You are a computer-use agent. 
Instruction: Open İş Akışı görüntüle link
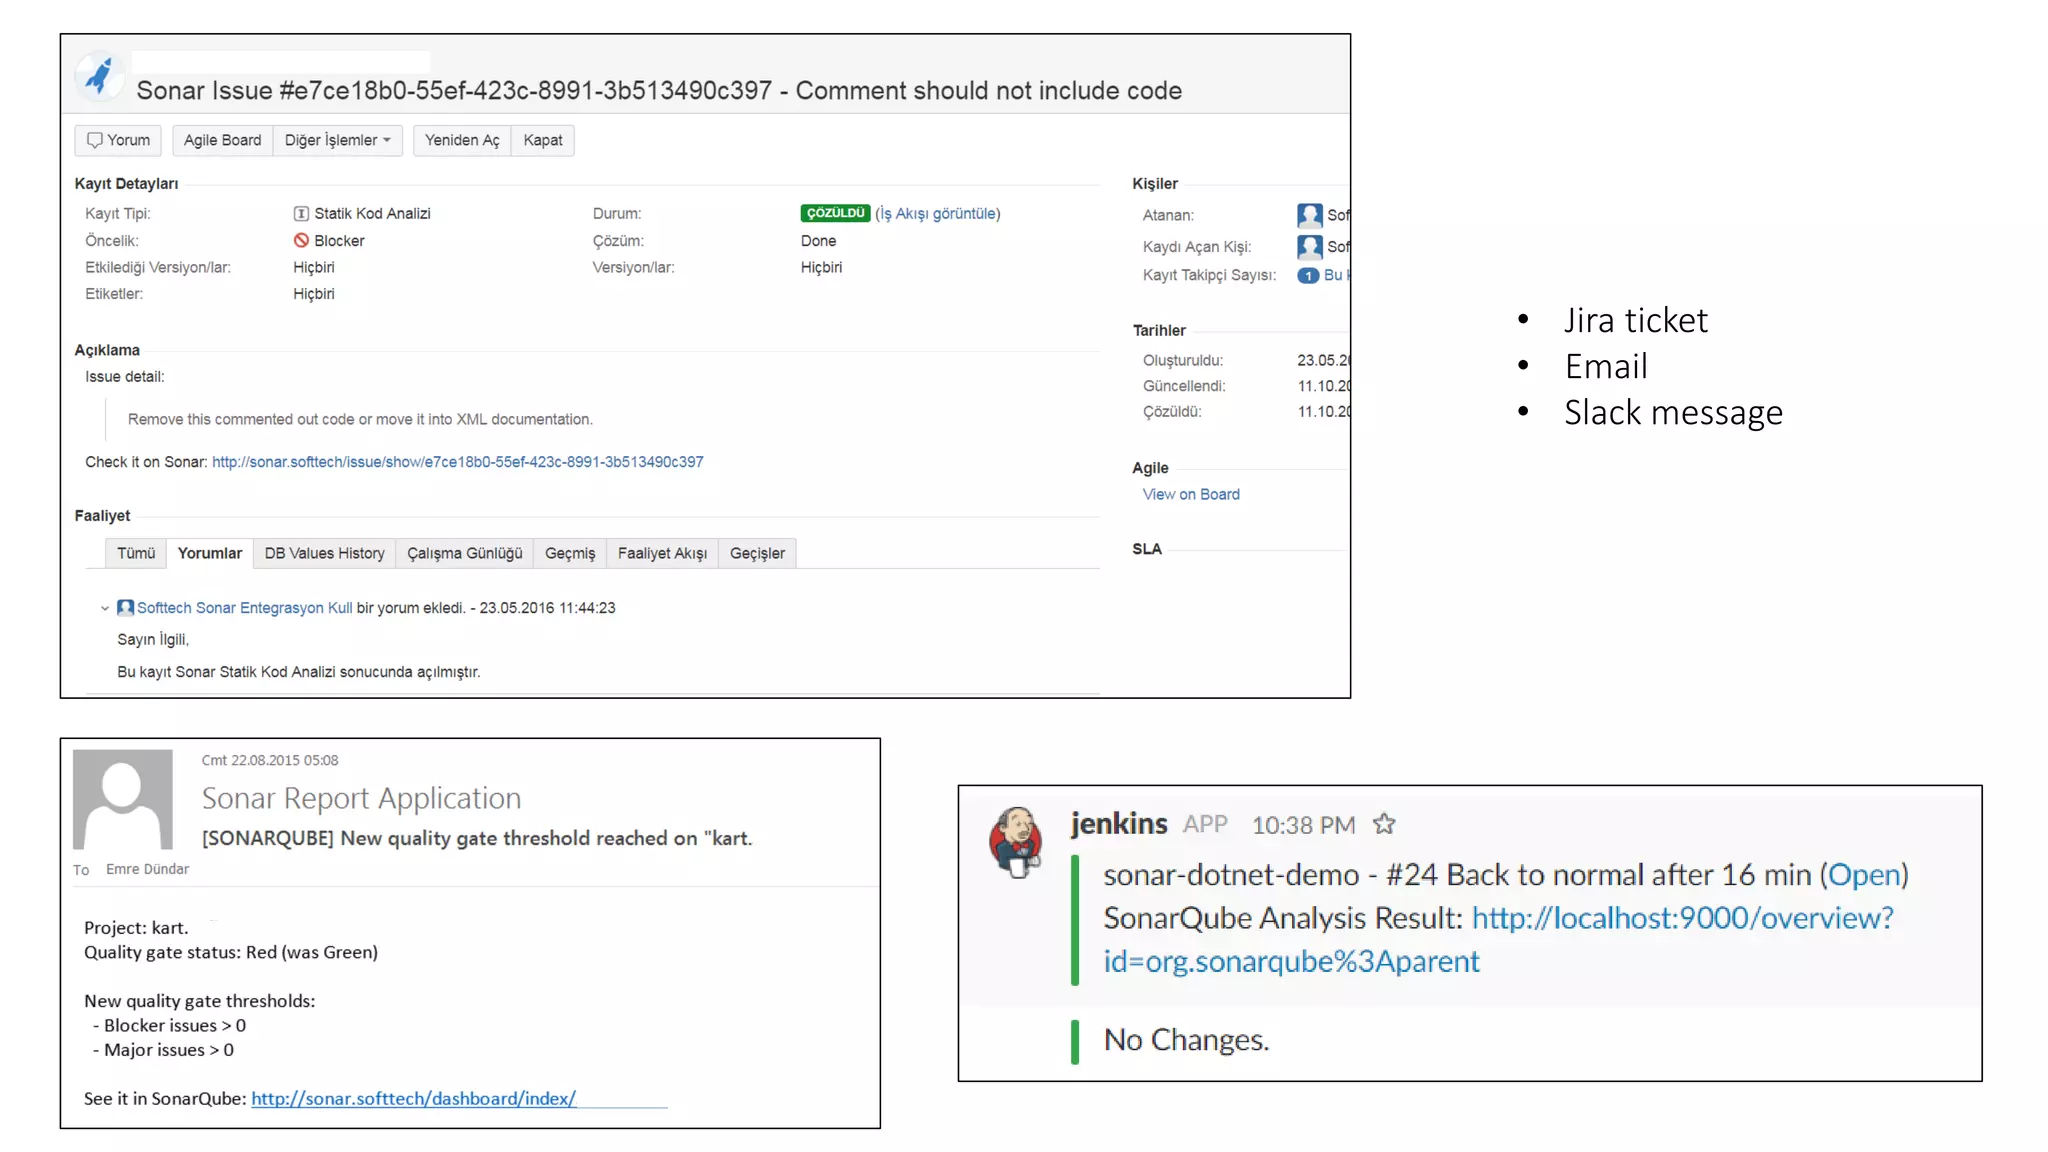tap(938, 213)
